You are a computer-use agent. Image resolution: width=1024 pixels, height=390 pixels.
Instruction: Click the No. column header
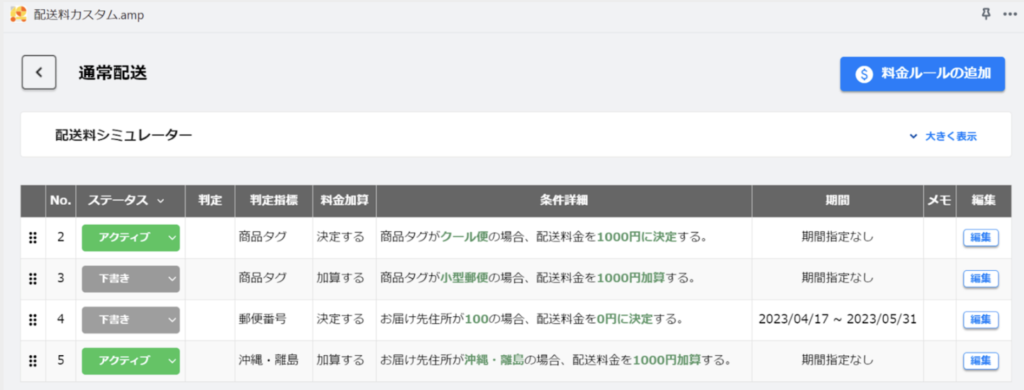pos(60,201)
